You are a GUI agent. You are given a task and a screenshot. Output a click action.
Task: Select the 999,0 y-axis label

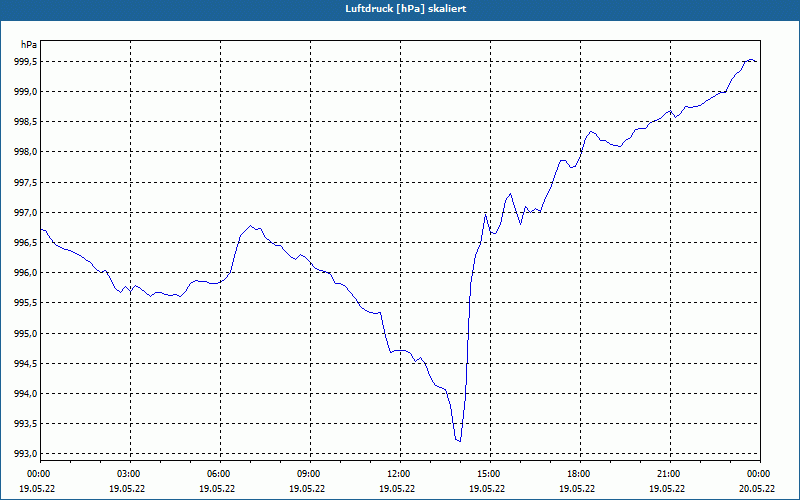[26, 92]
